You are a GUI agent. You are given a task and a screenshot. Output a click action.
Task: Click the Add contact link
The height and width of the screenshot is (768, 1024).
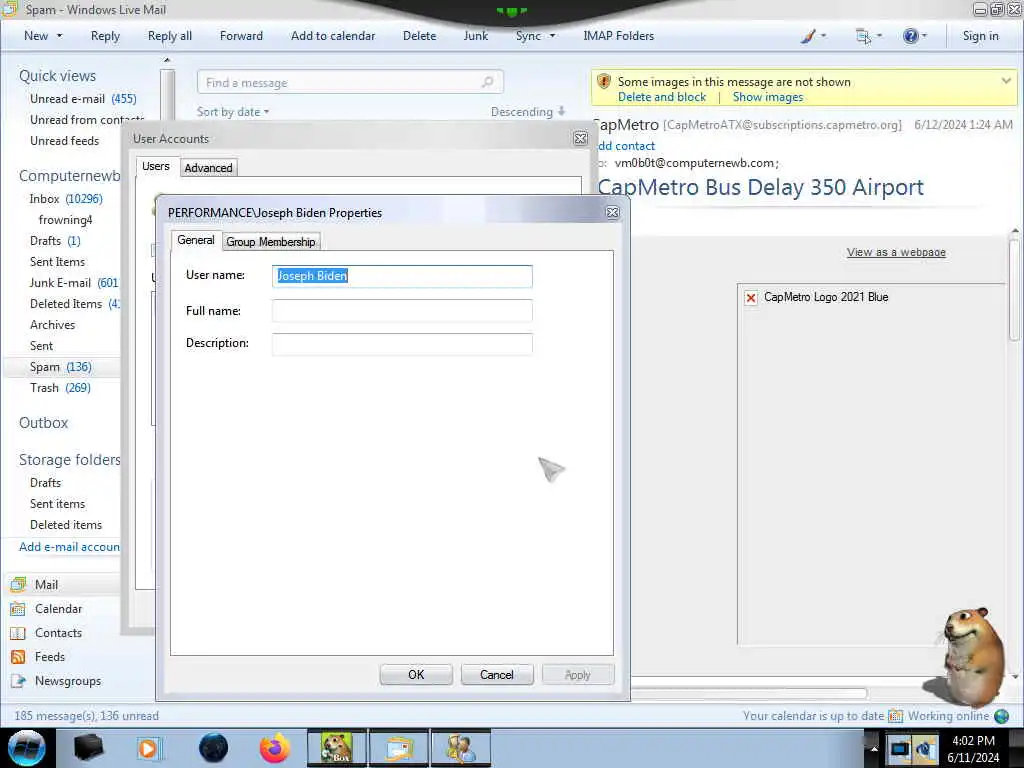click(x=626, y=146)
